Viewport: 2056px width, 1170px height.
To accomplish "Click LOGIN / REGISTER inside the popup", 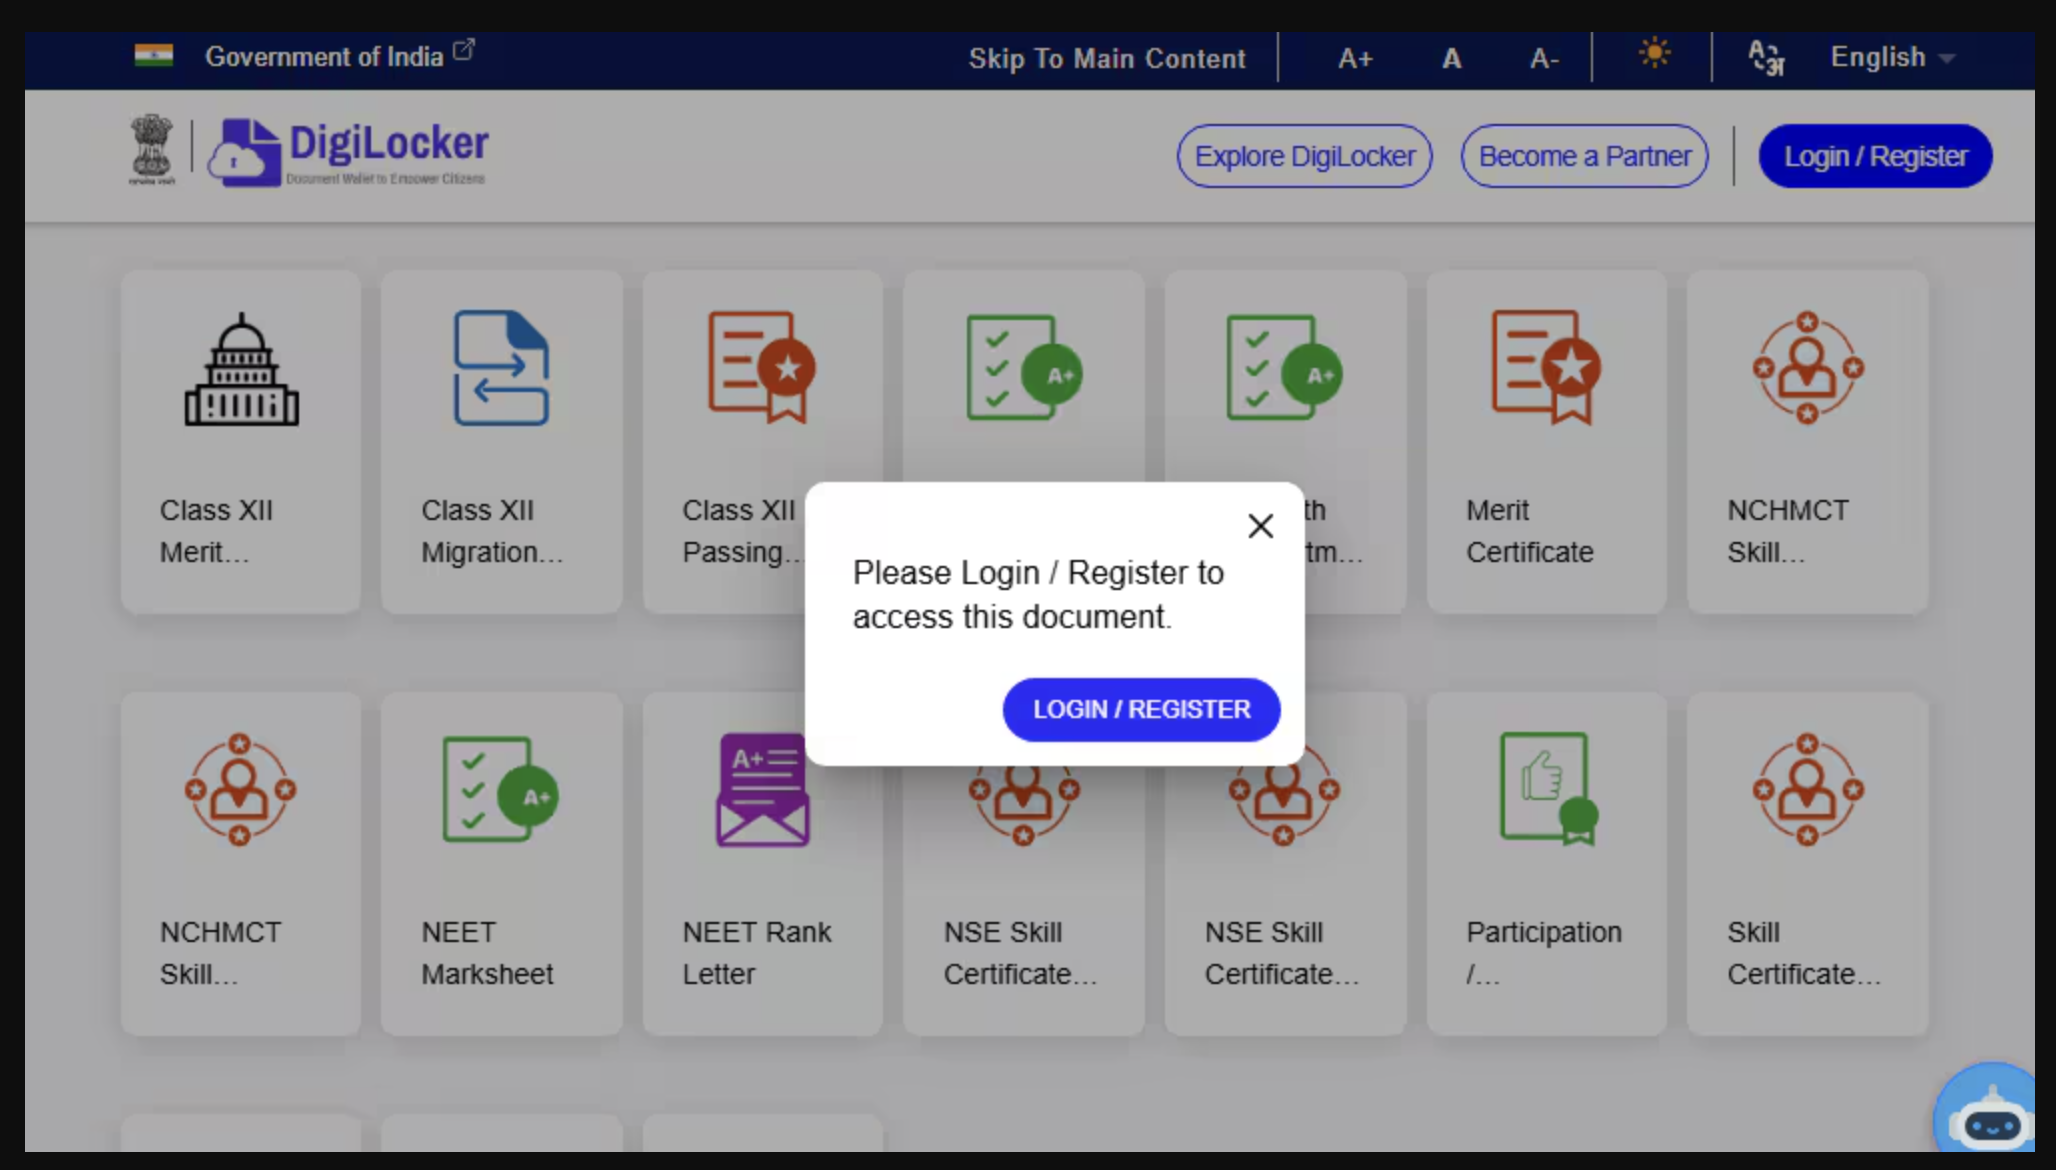I will click(1141, 709).
